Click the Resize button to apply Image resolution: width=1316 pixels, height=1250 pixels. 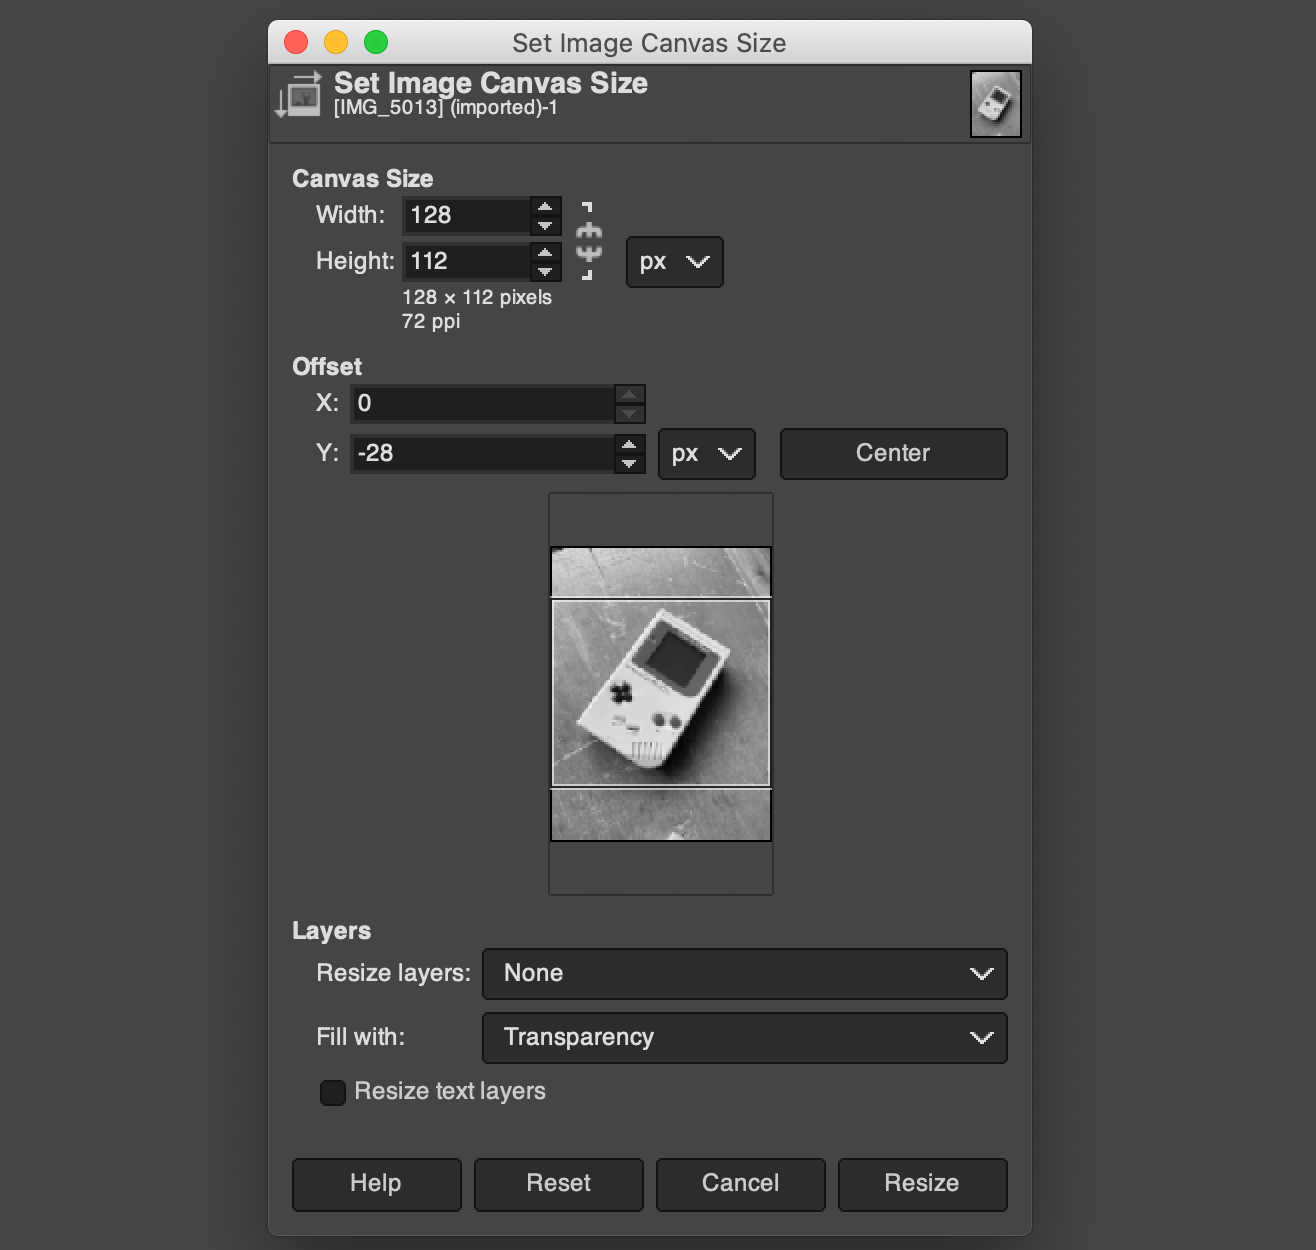click(x=922, y=1184)
